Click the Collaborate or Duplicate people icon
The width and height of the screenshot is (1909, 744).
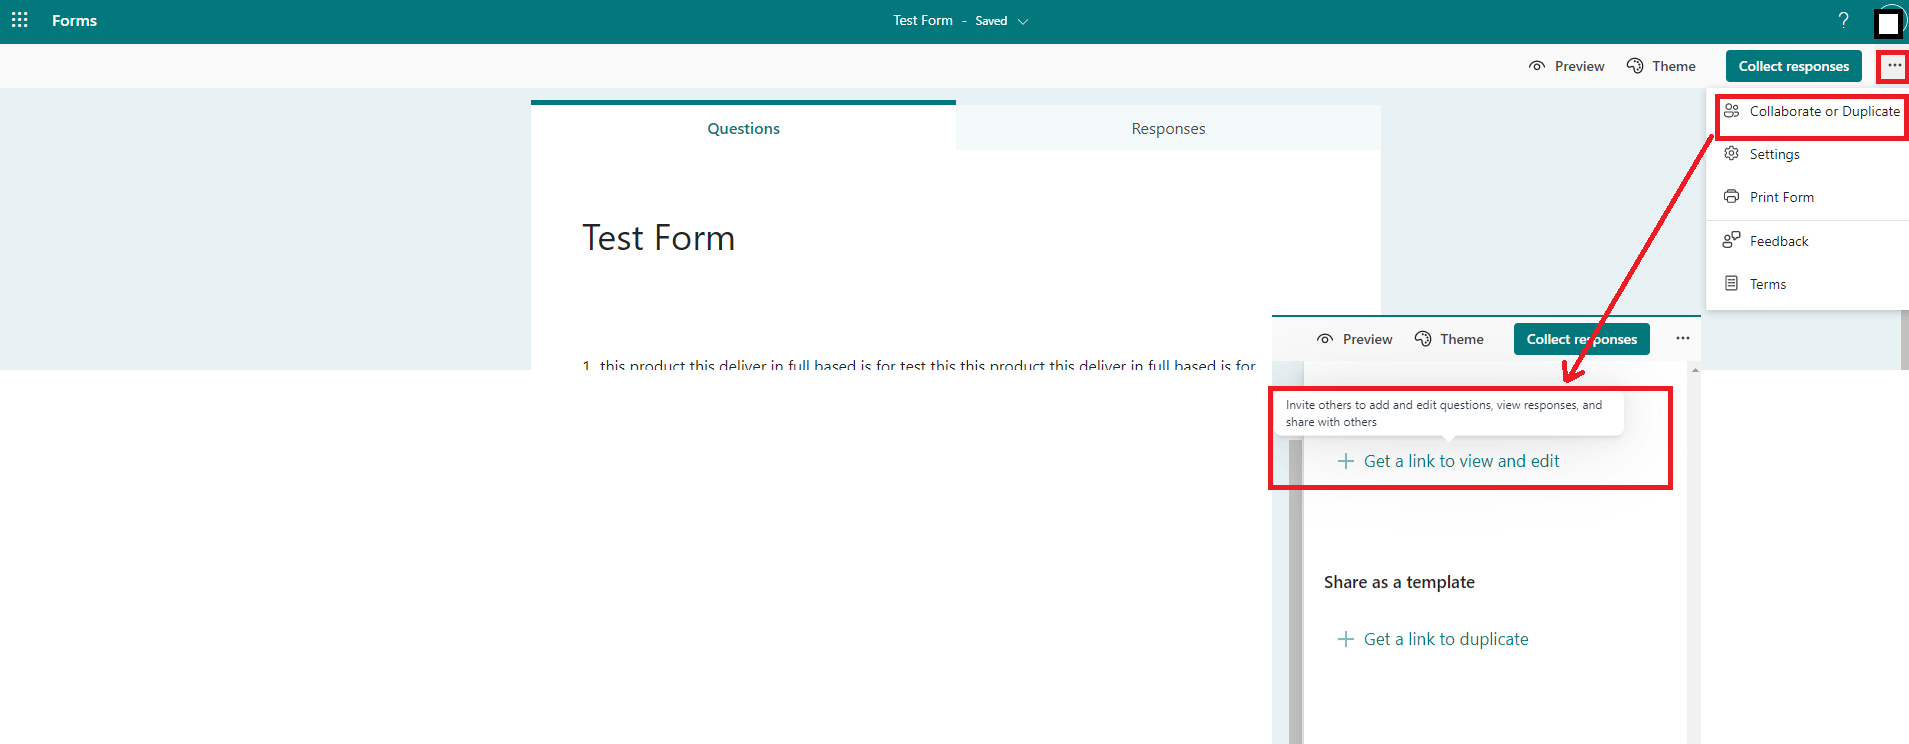(x=1731, y=111)
